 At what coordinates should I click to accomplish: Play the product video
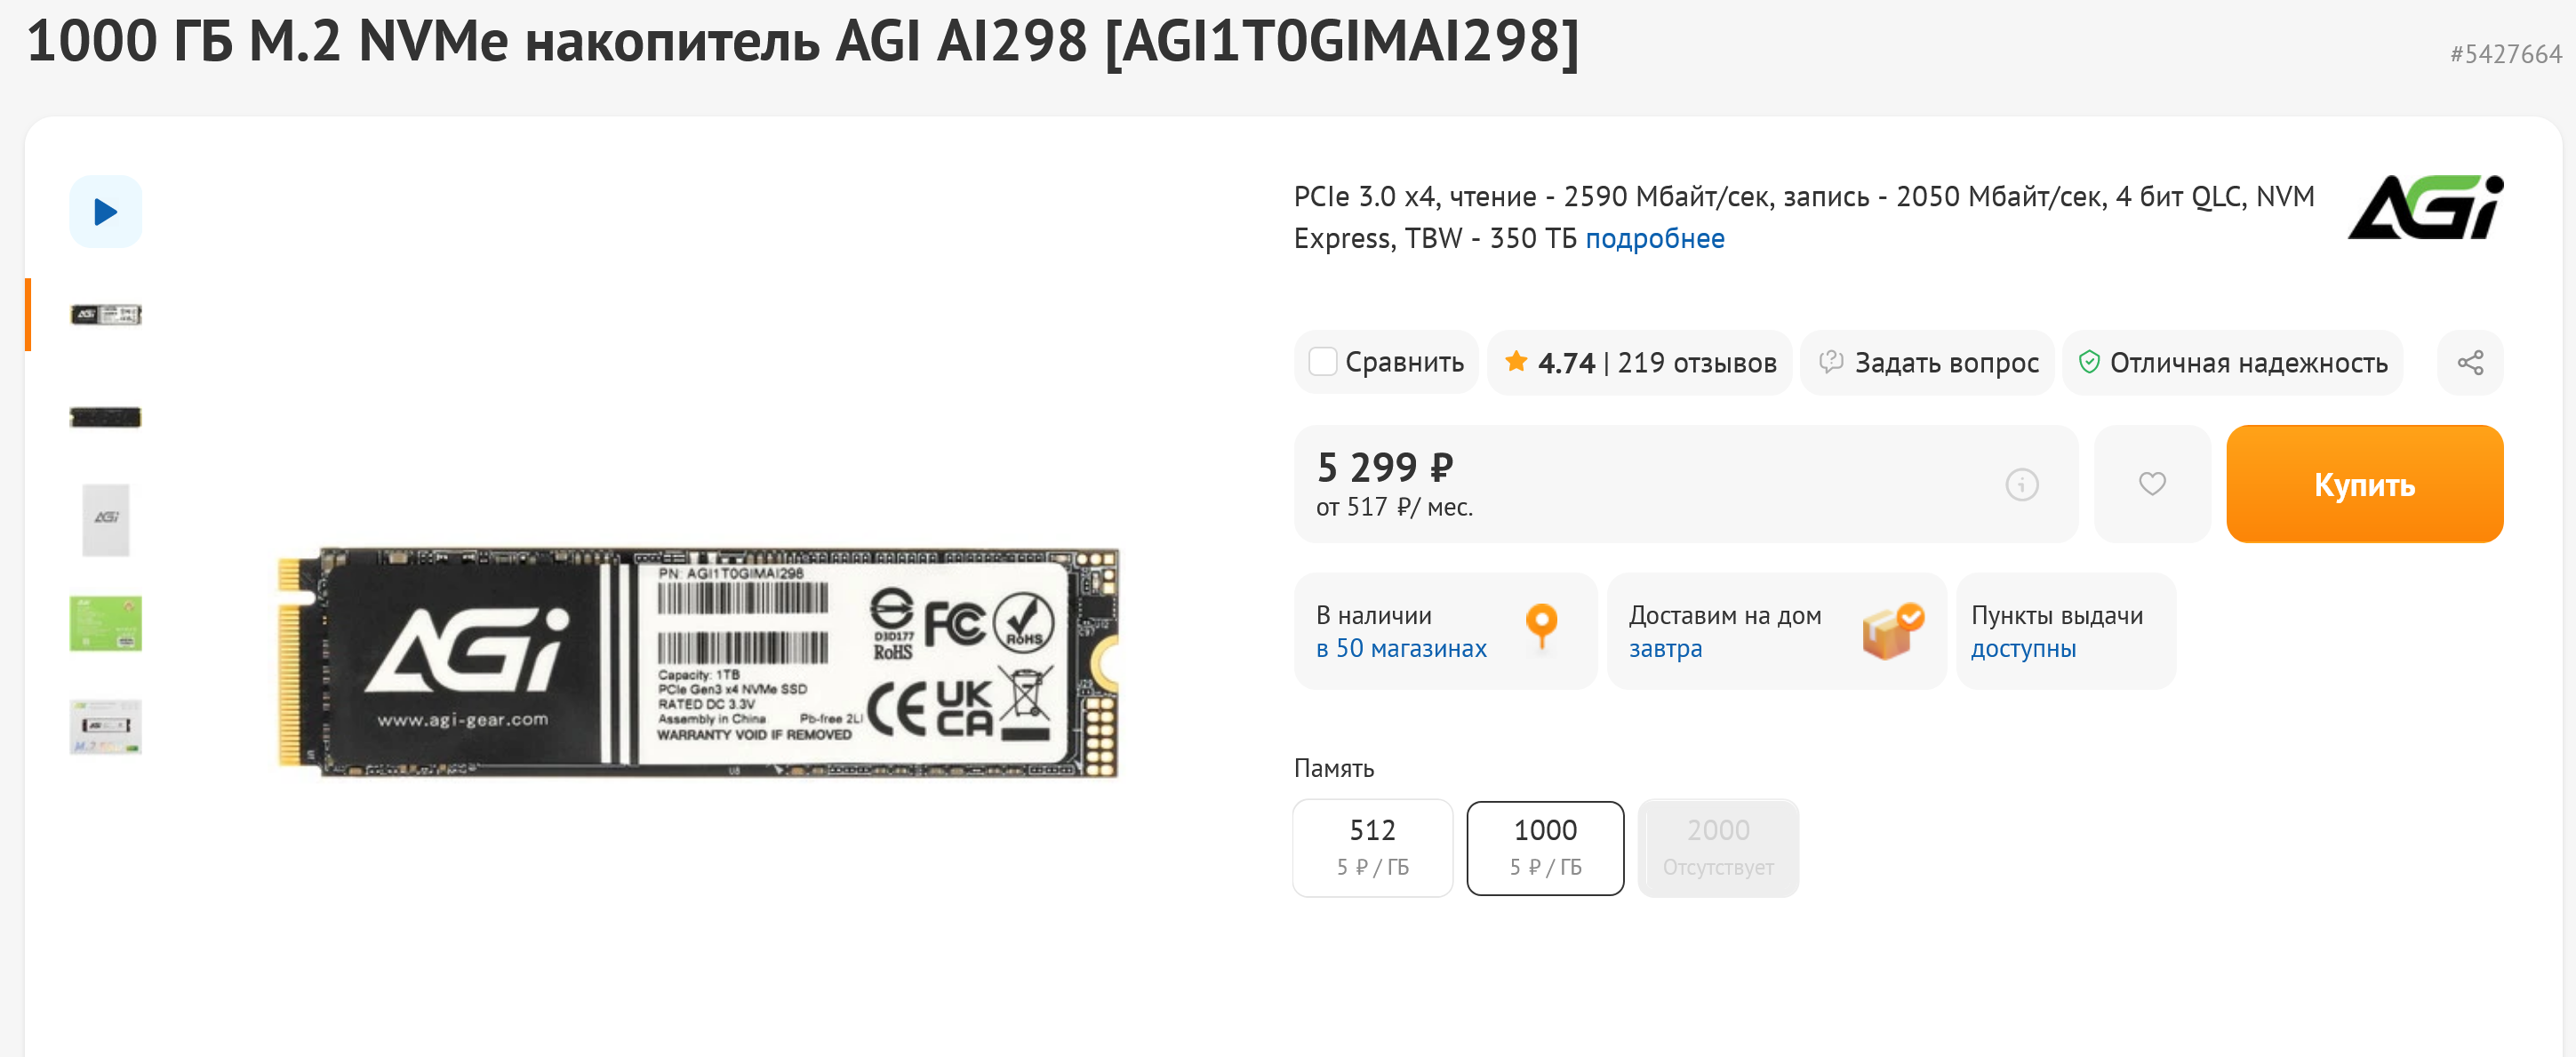coord(105,211)
